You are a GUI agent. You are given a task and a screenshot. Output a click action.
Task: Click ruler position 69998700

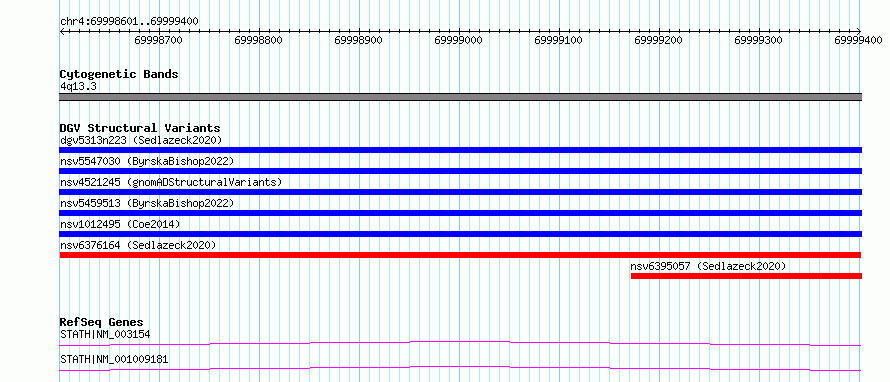158,40
